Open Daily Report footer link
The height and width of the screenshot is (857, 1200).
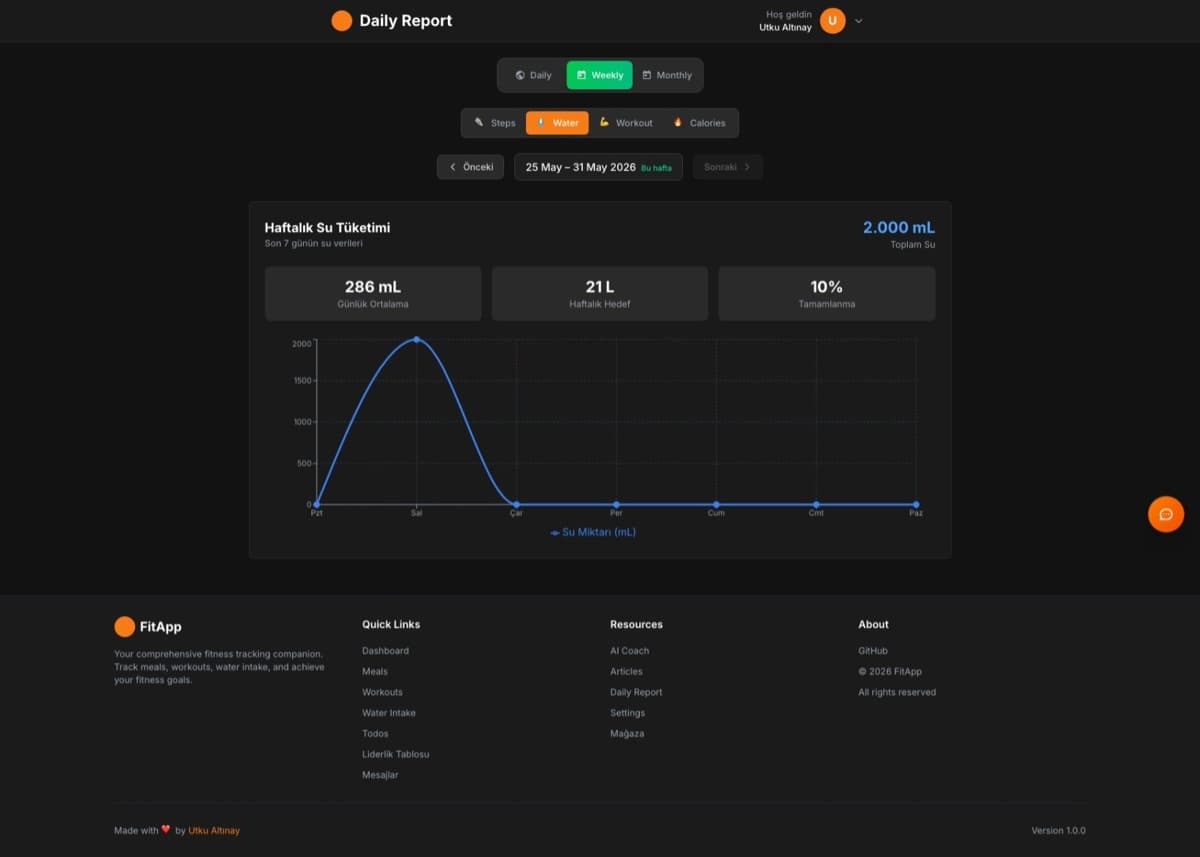point(636,692)
